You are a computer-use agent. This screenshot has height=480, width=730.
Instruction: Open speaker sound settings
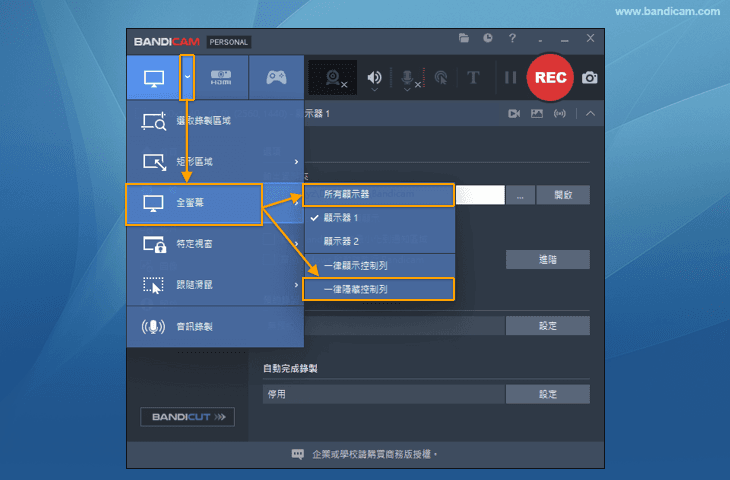(374, 77)
